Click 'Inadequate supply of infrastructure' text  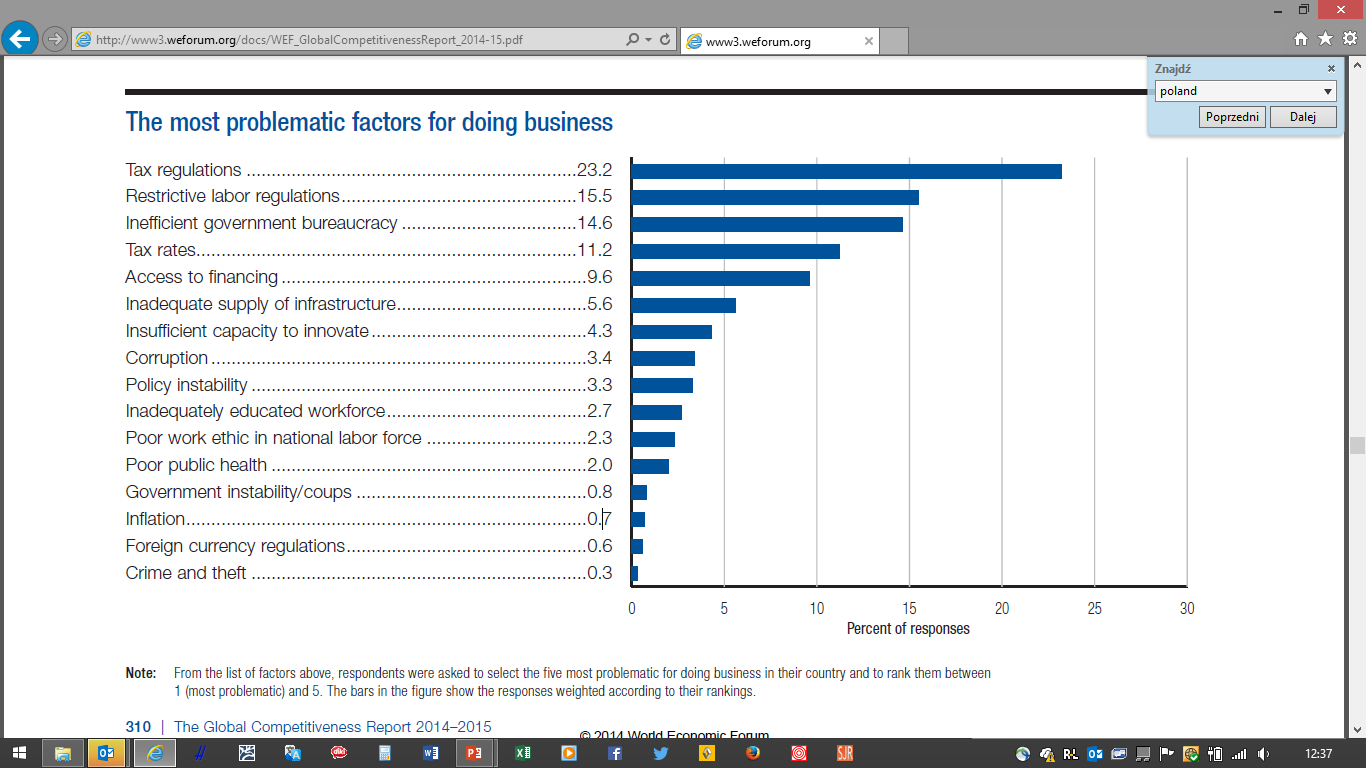(260, 304)
